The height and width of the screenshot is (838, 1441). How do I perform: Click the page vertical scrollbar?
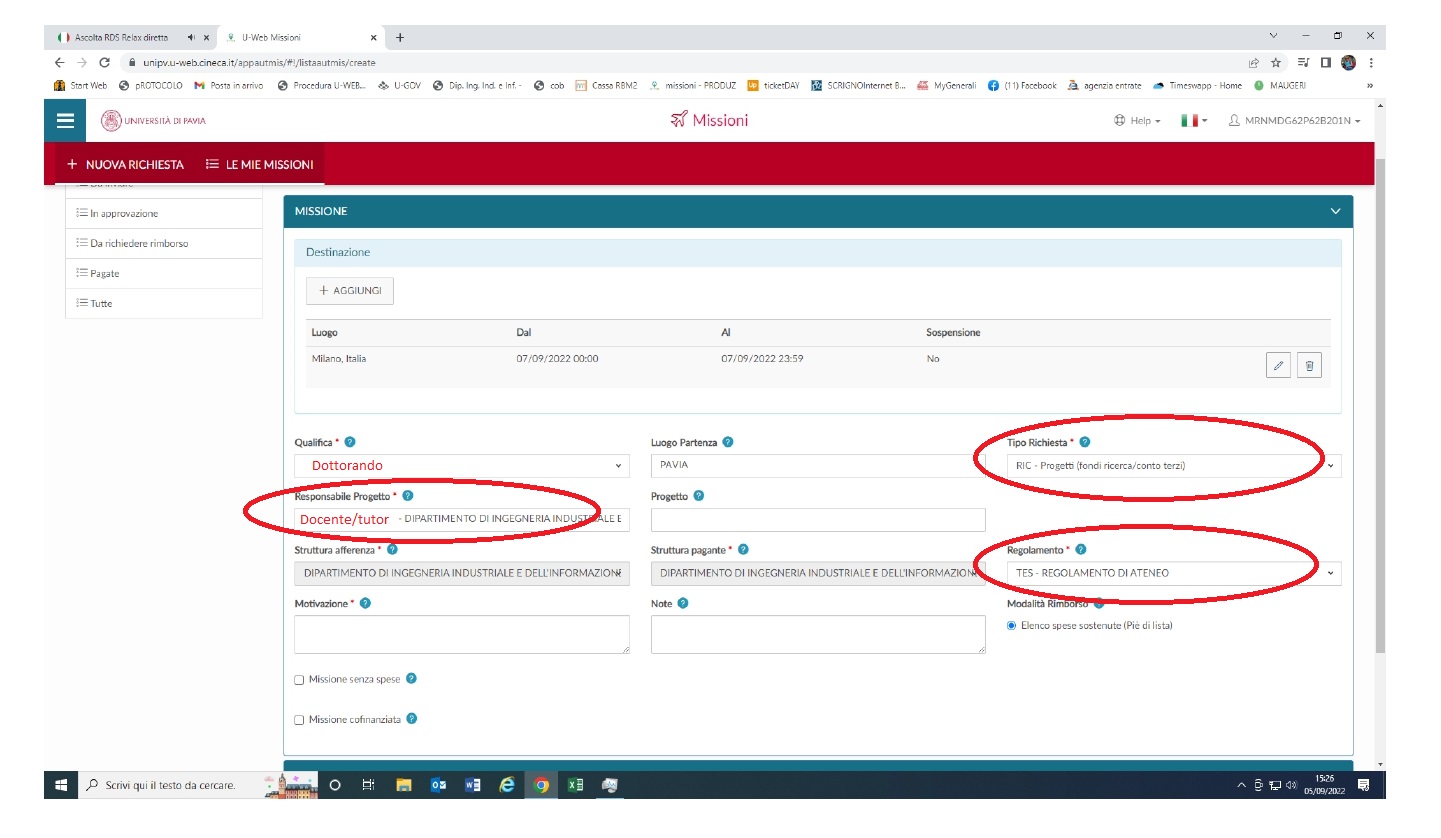(x=1381, y=400)
